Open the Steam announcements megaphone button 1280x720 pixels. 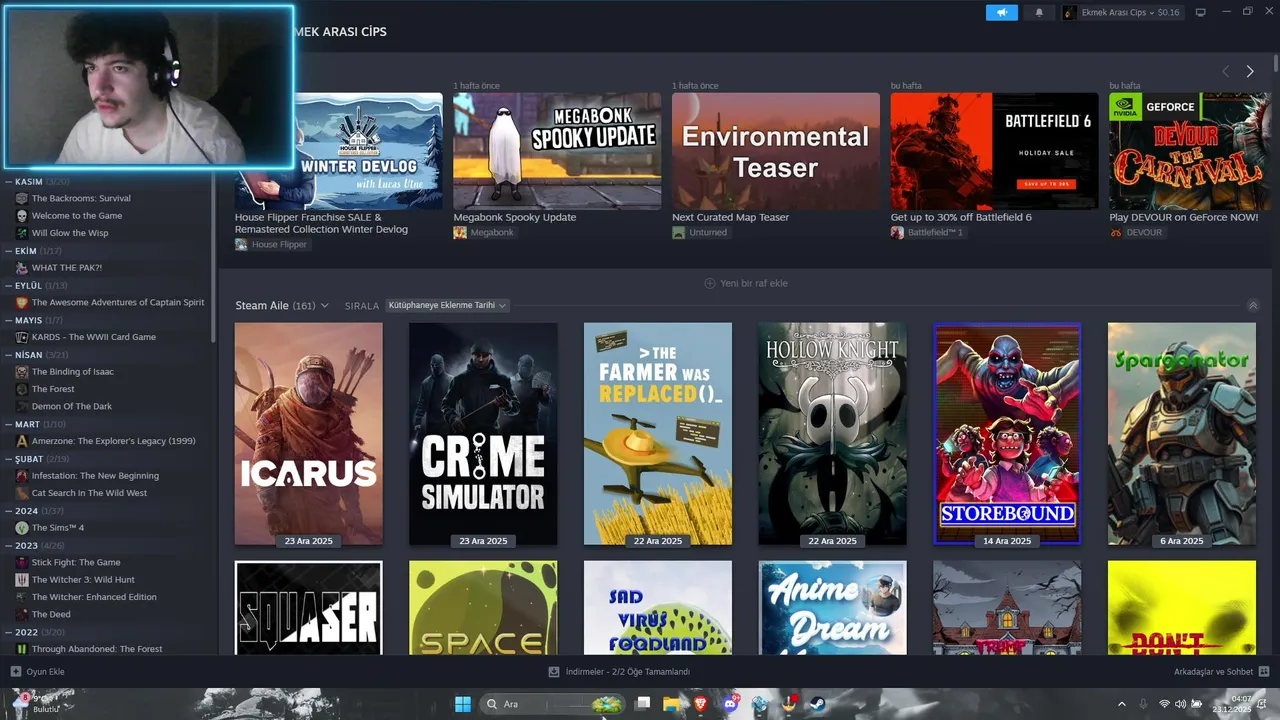[1001, 12]
